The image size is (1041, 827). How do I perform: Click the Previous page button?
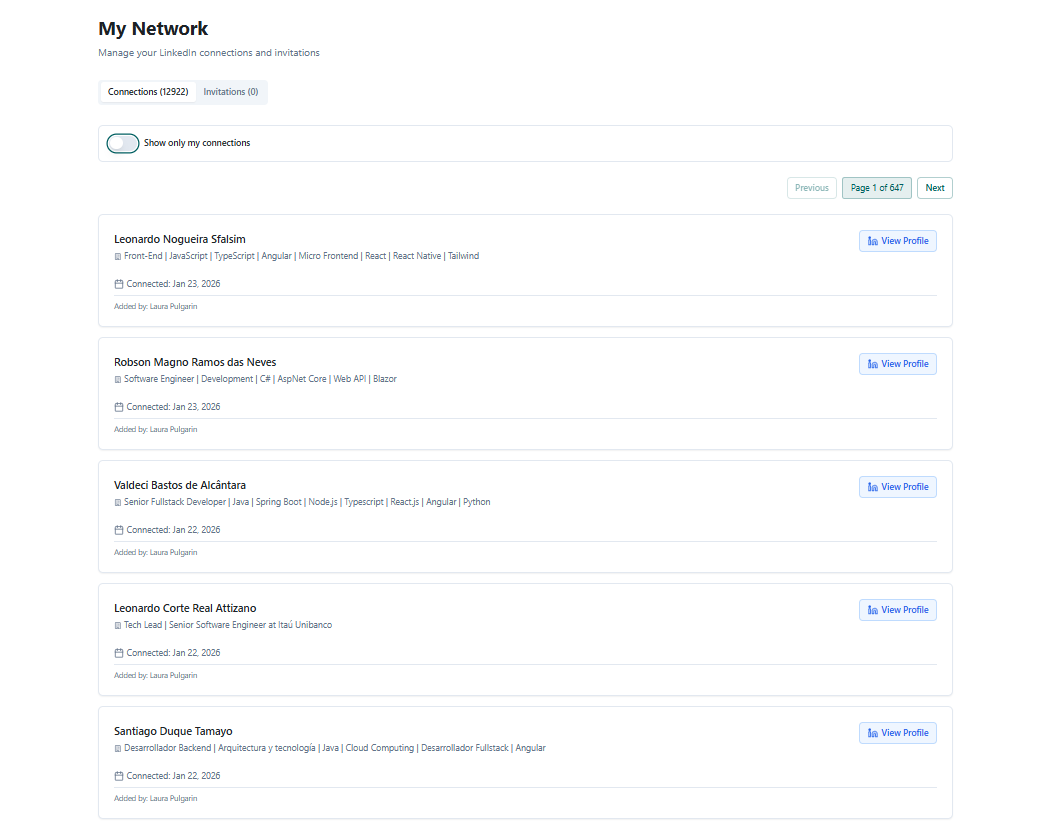pyautogui.click(x=811, y=187)
